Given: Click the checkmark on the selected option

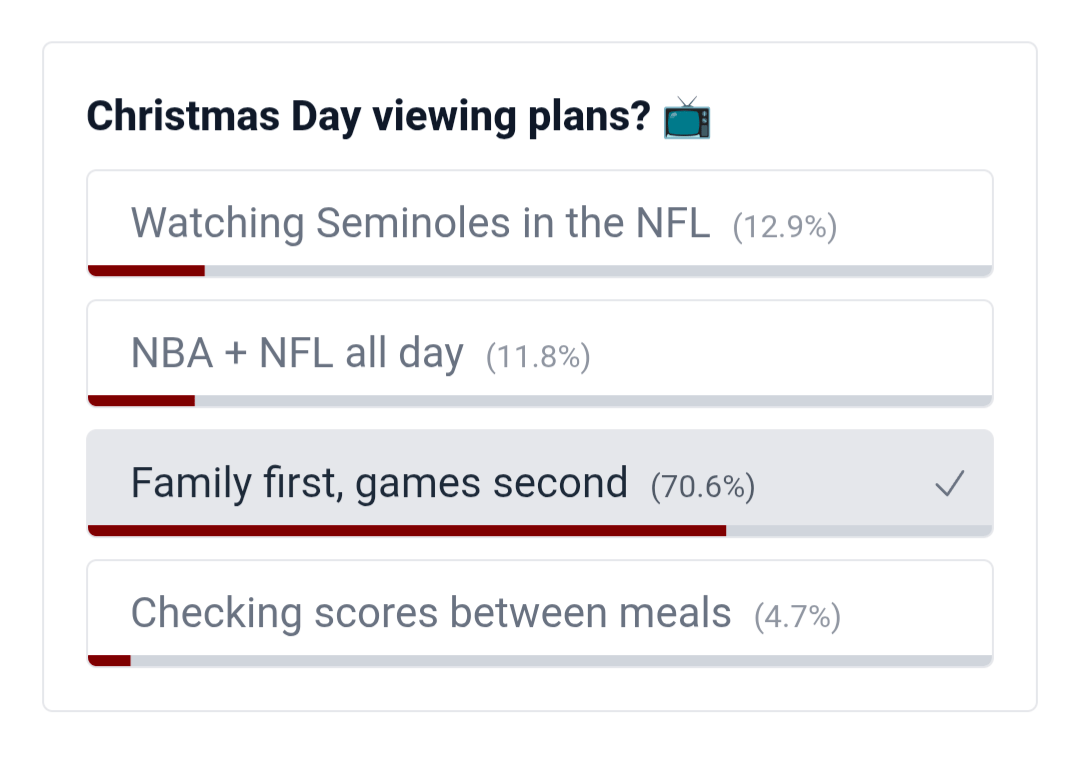Looking at the screenshot, I should click(949, 485).
